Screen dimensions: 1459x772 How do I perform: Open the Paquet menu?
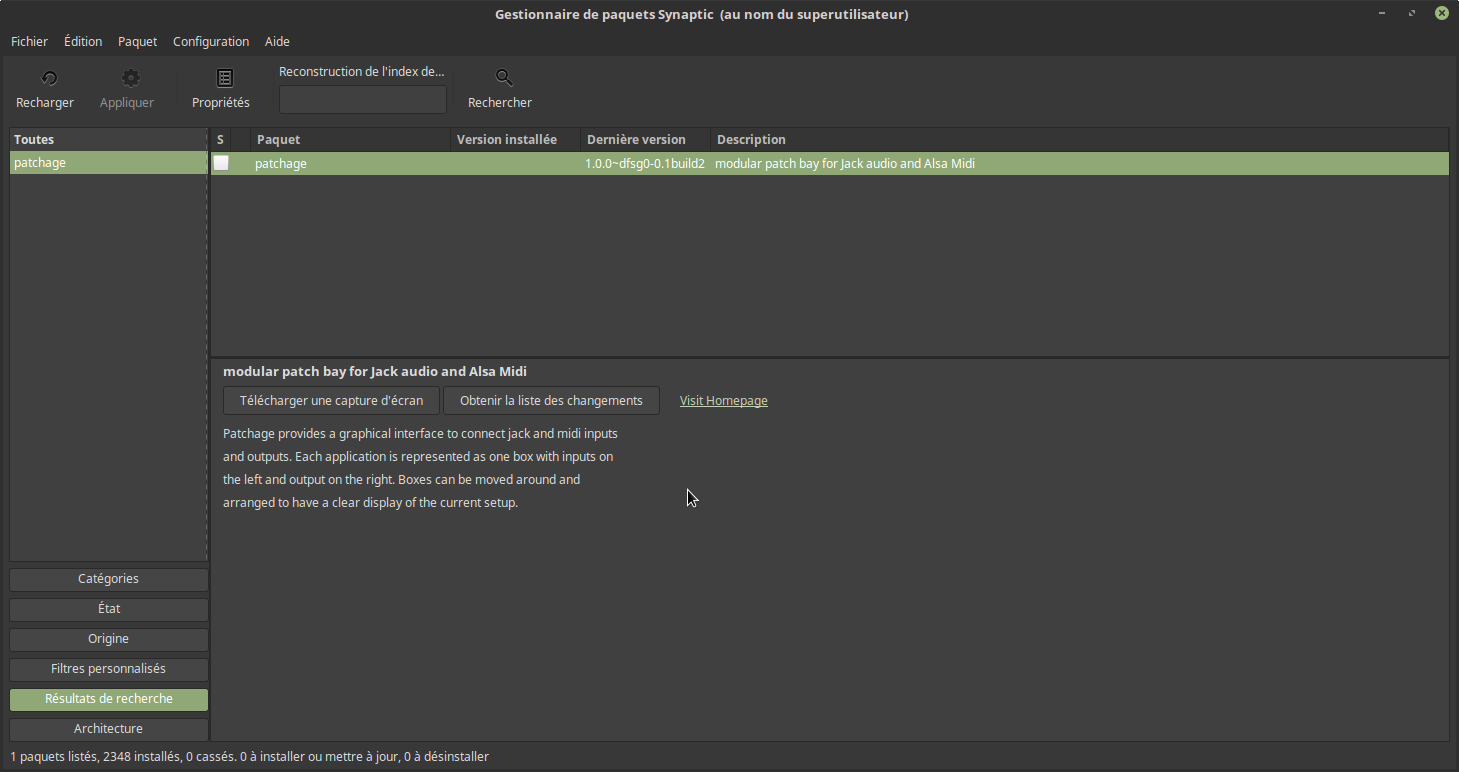click(137, 41)
